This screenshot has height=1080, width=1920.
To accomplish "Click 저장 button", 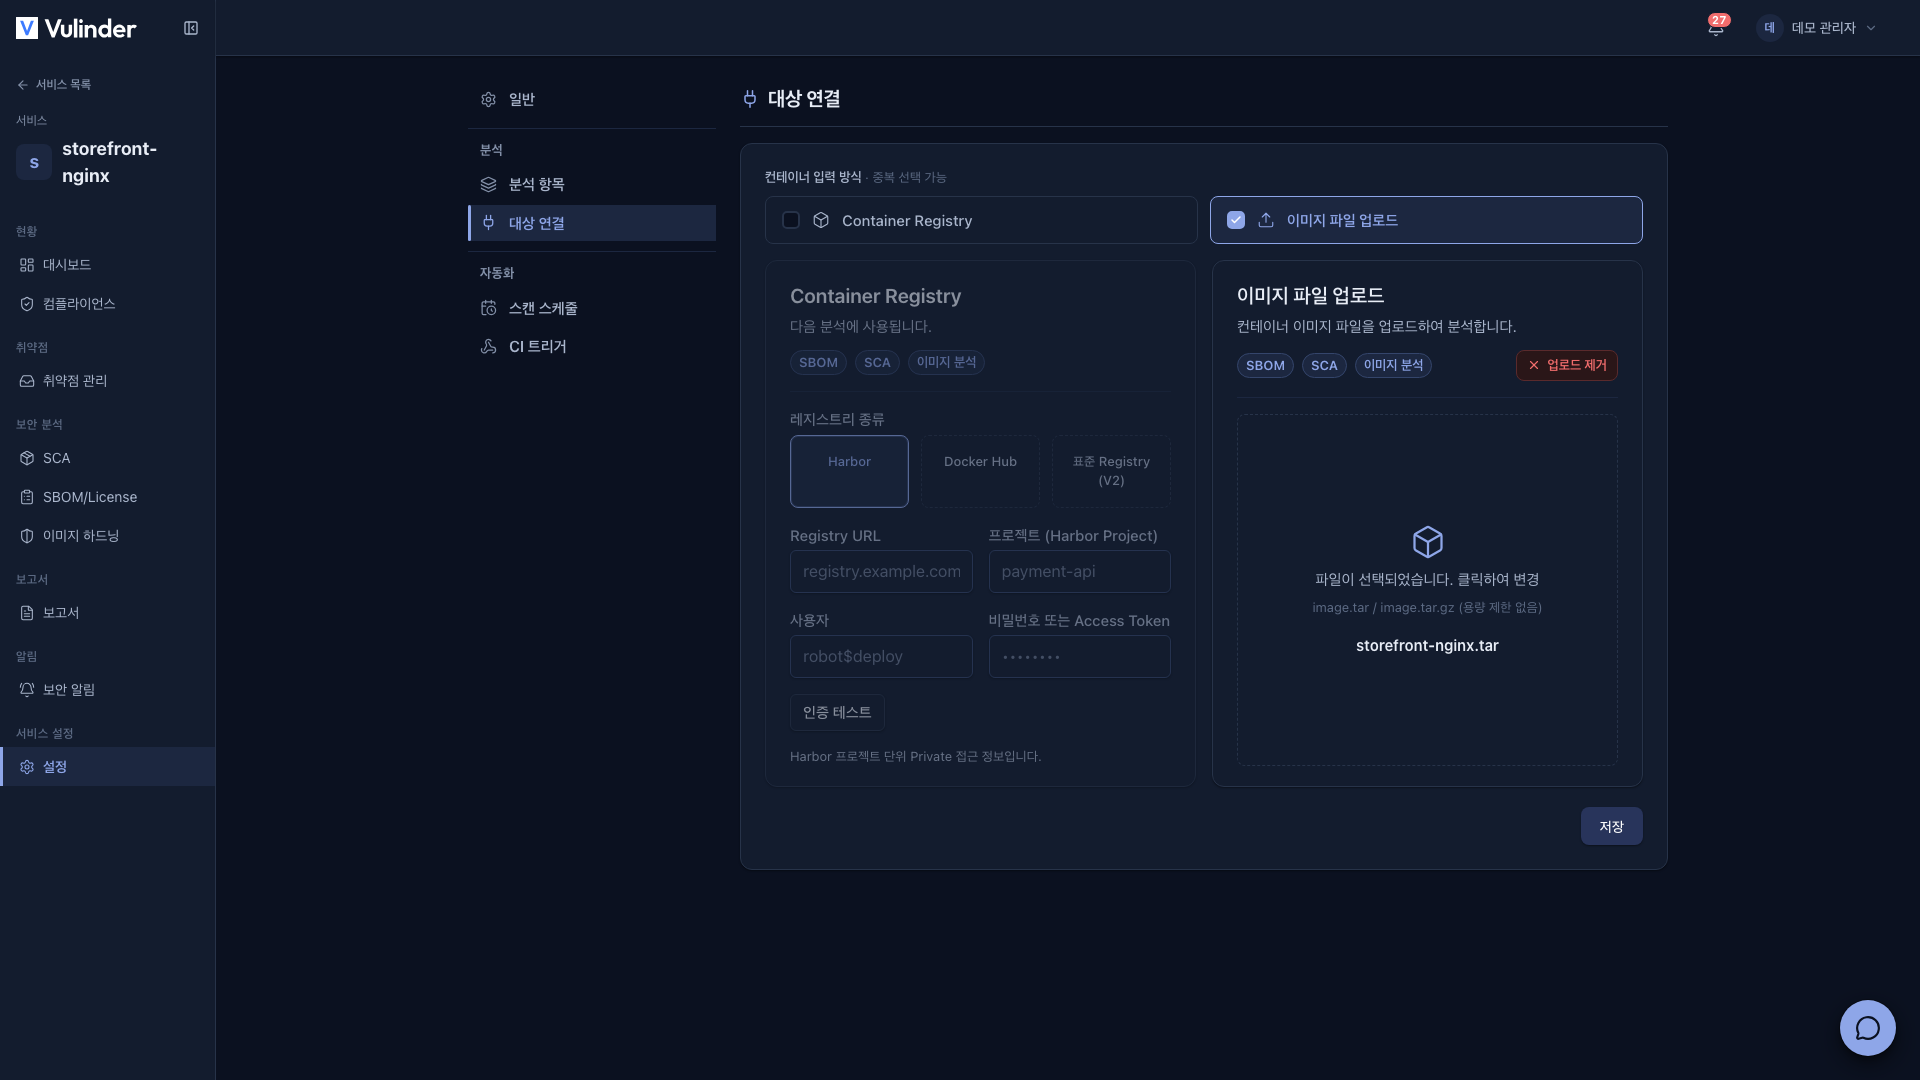I will pyautogui.click(x=1611, y=827).
